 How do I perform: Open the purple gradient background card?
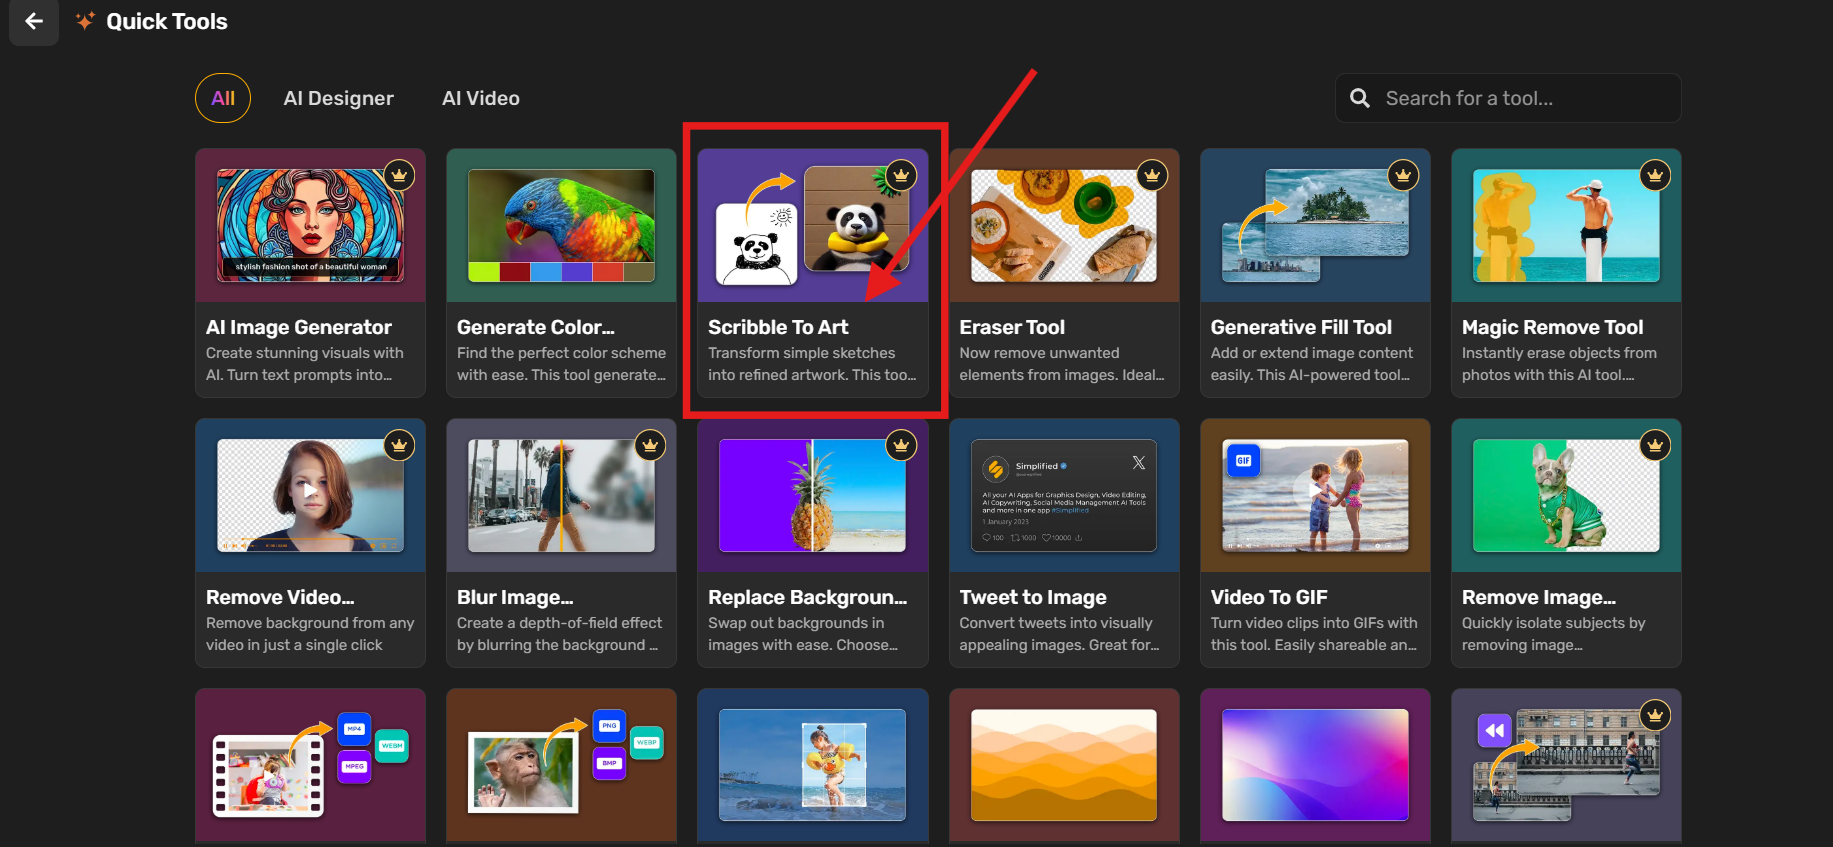pos(1315,765)
